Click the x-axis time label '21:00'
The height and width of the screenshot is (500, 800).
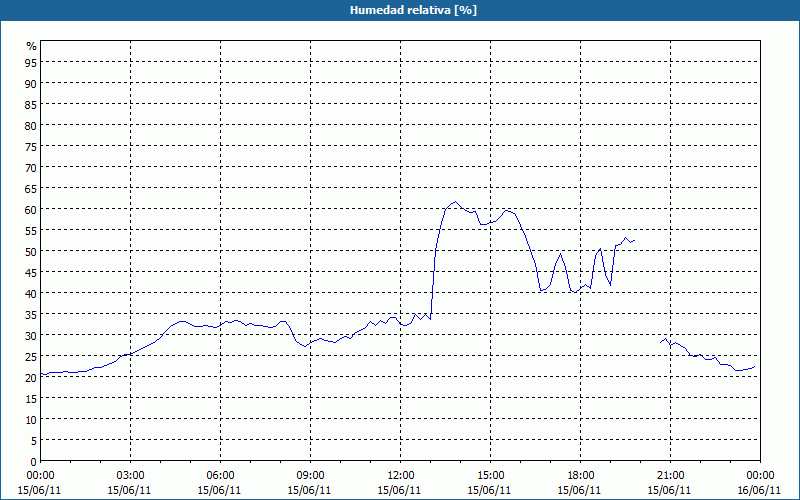click(x=670, y=476)
